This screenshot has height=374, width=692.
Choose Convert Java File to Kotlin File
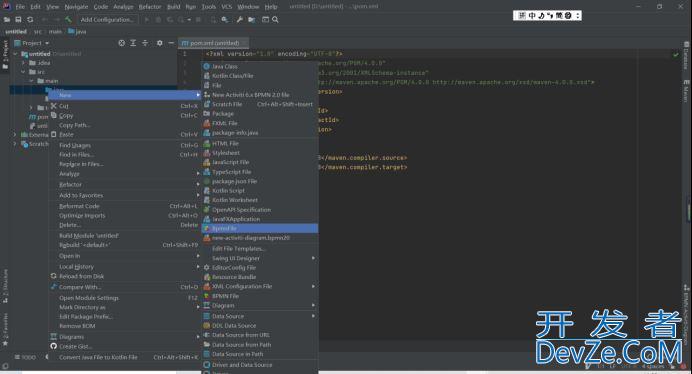pos(125,357)
